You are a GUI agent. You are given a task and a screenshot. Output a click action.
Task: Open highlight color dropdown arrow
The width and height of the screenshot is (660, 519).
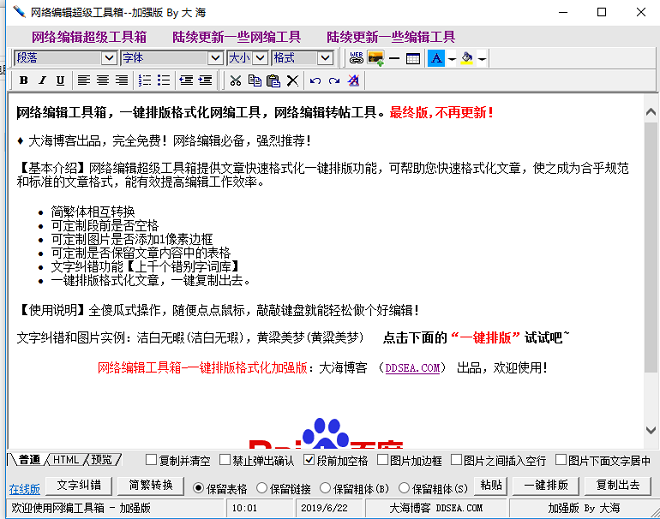[482, 59]
